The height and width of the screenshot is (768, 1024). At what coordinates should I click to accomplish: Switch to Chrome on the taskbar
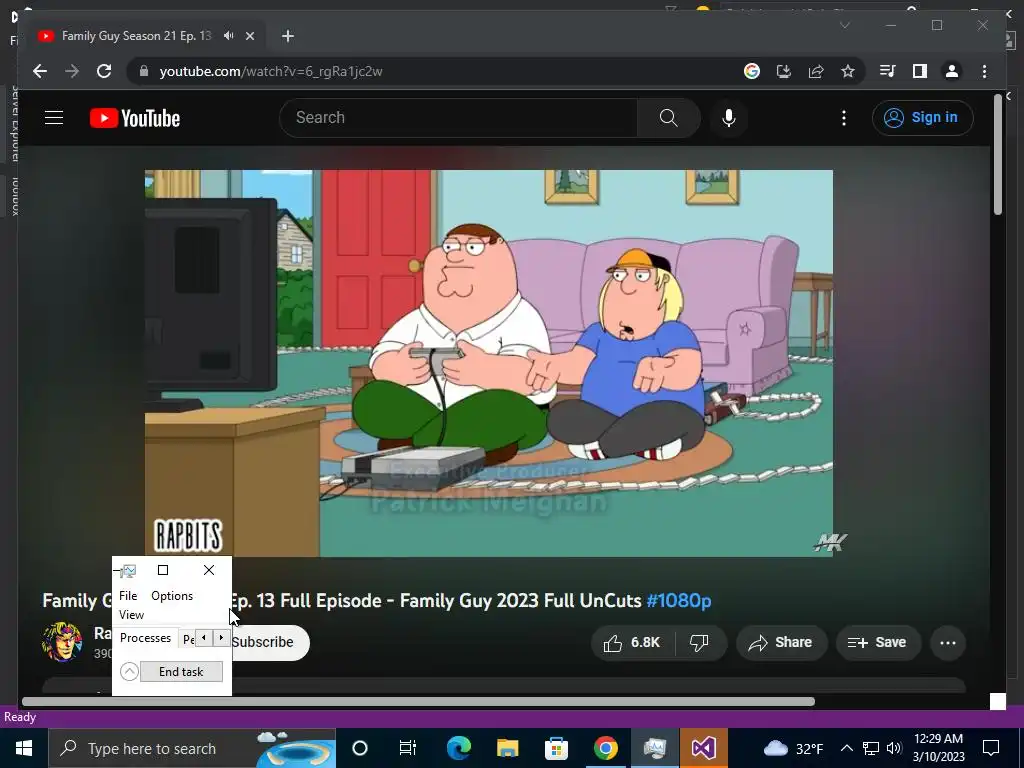(605, 748)
